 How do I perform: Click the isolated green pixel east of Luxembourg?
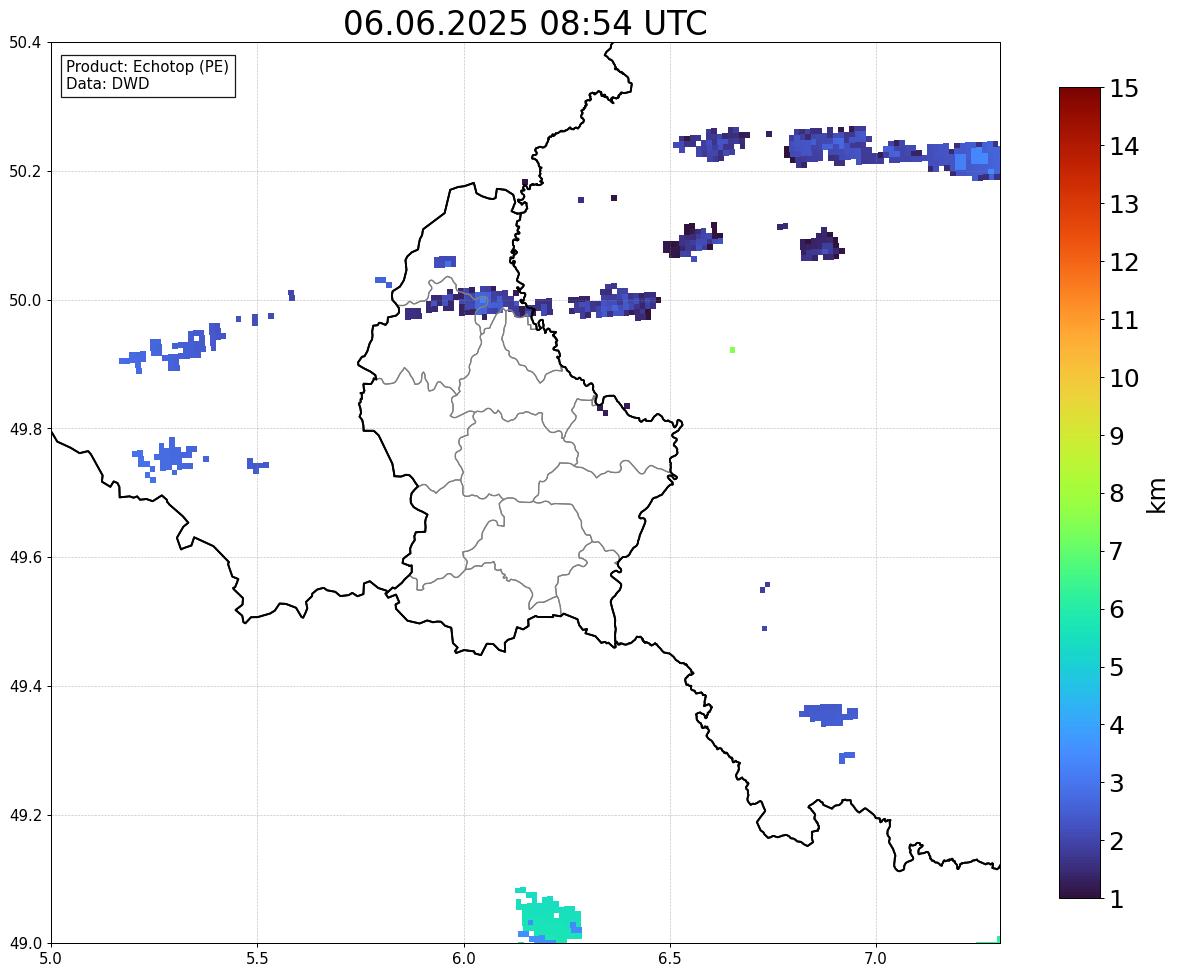point(732,350)
